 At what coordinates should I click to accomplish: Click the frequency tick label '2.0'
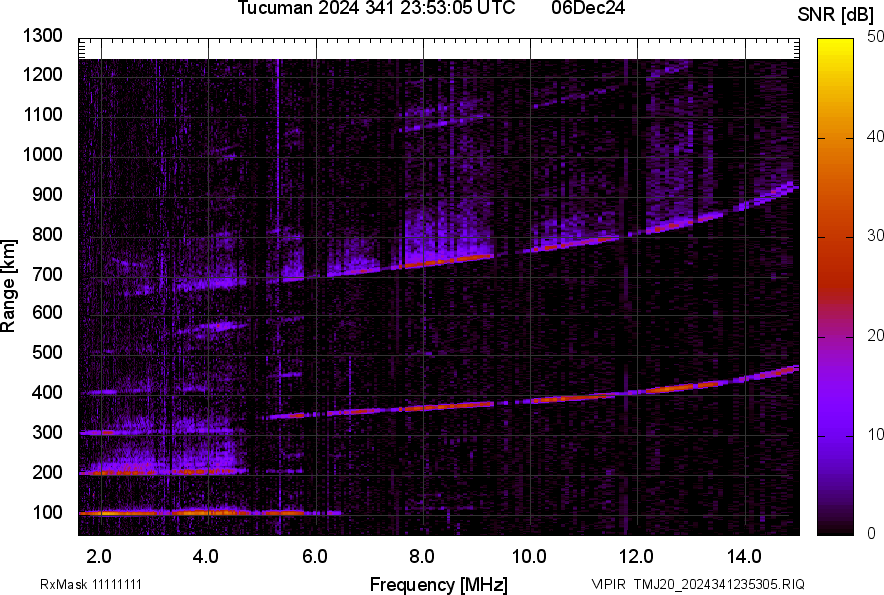pos(99,557)
